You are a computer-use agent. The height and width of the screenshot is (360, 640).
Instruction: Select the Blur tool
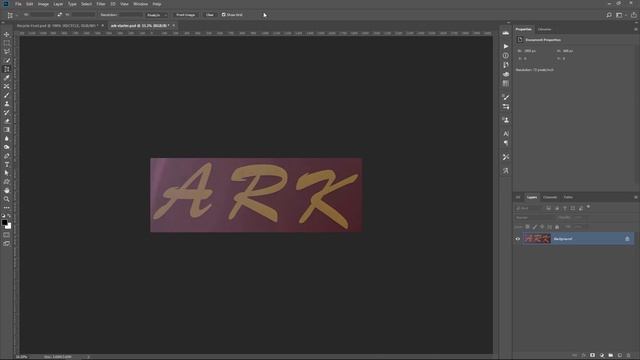[x=7, y=138]
